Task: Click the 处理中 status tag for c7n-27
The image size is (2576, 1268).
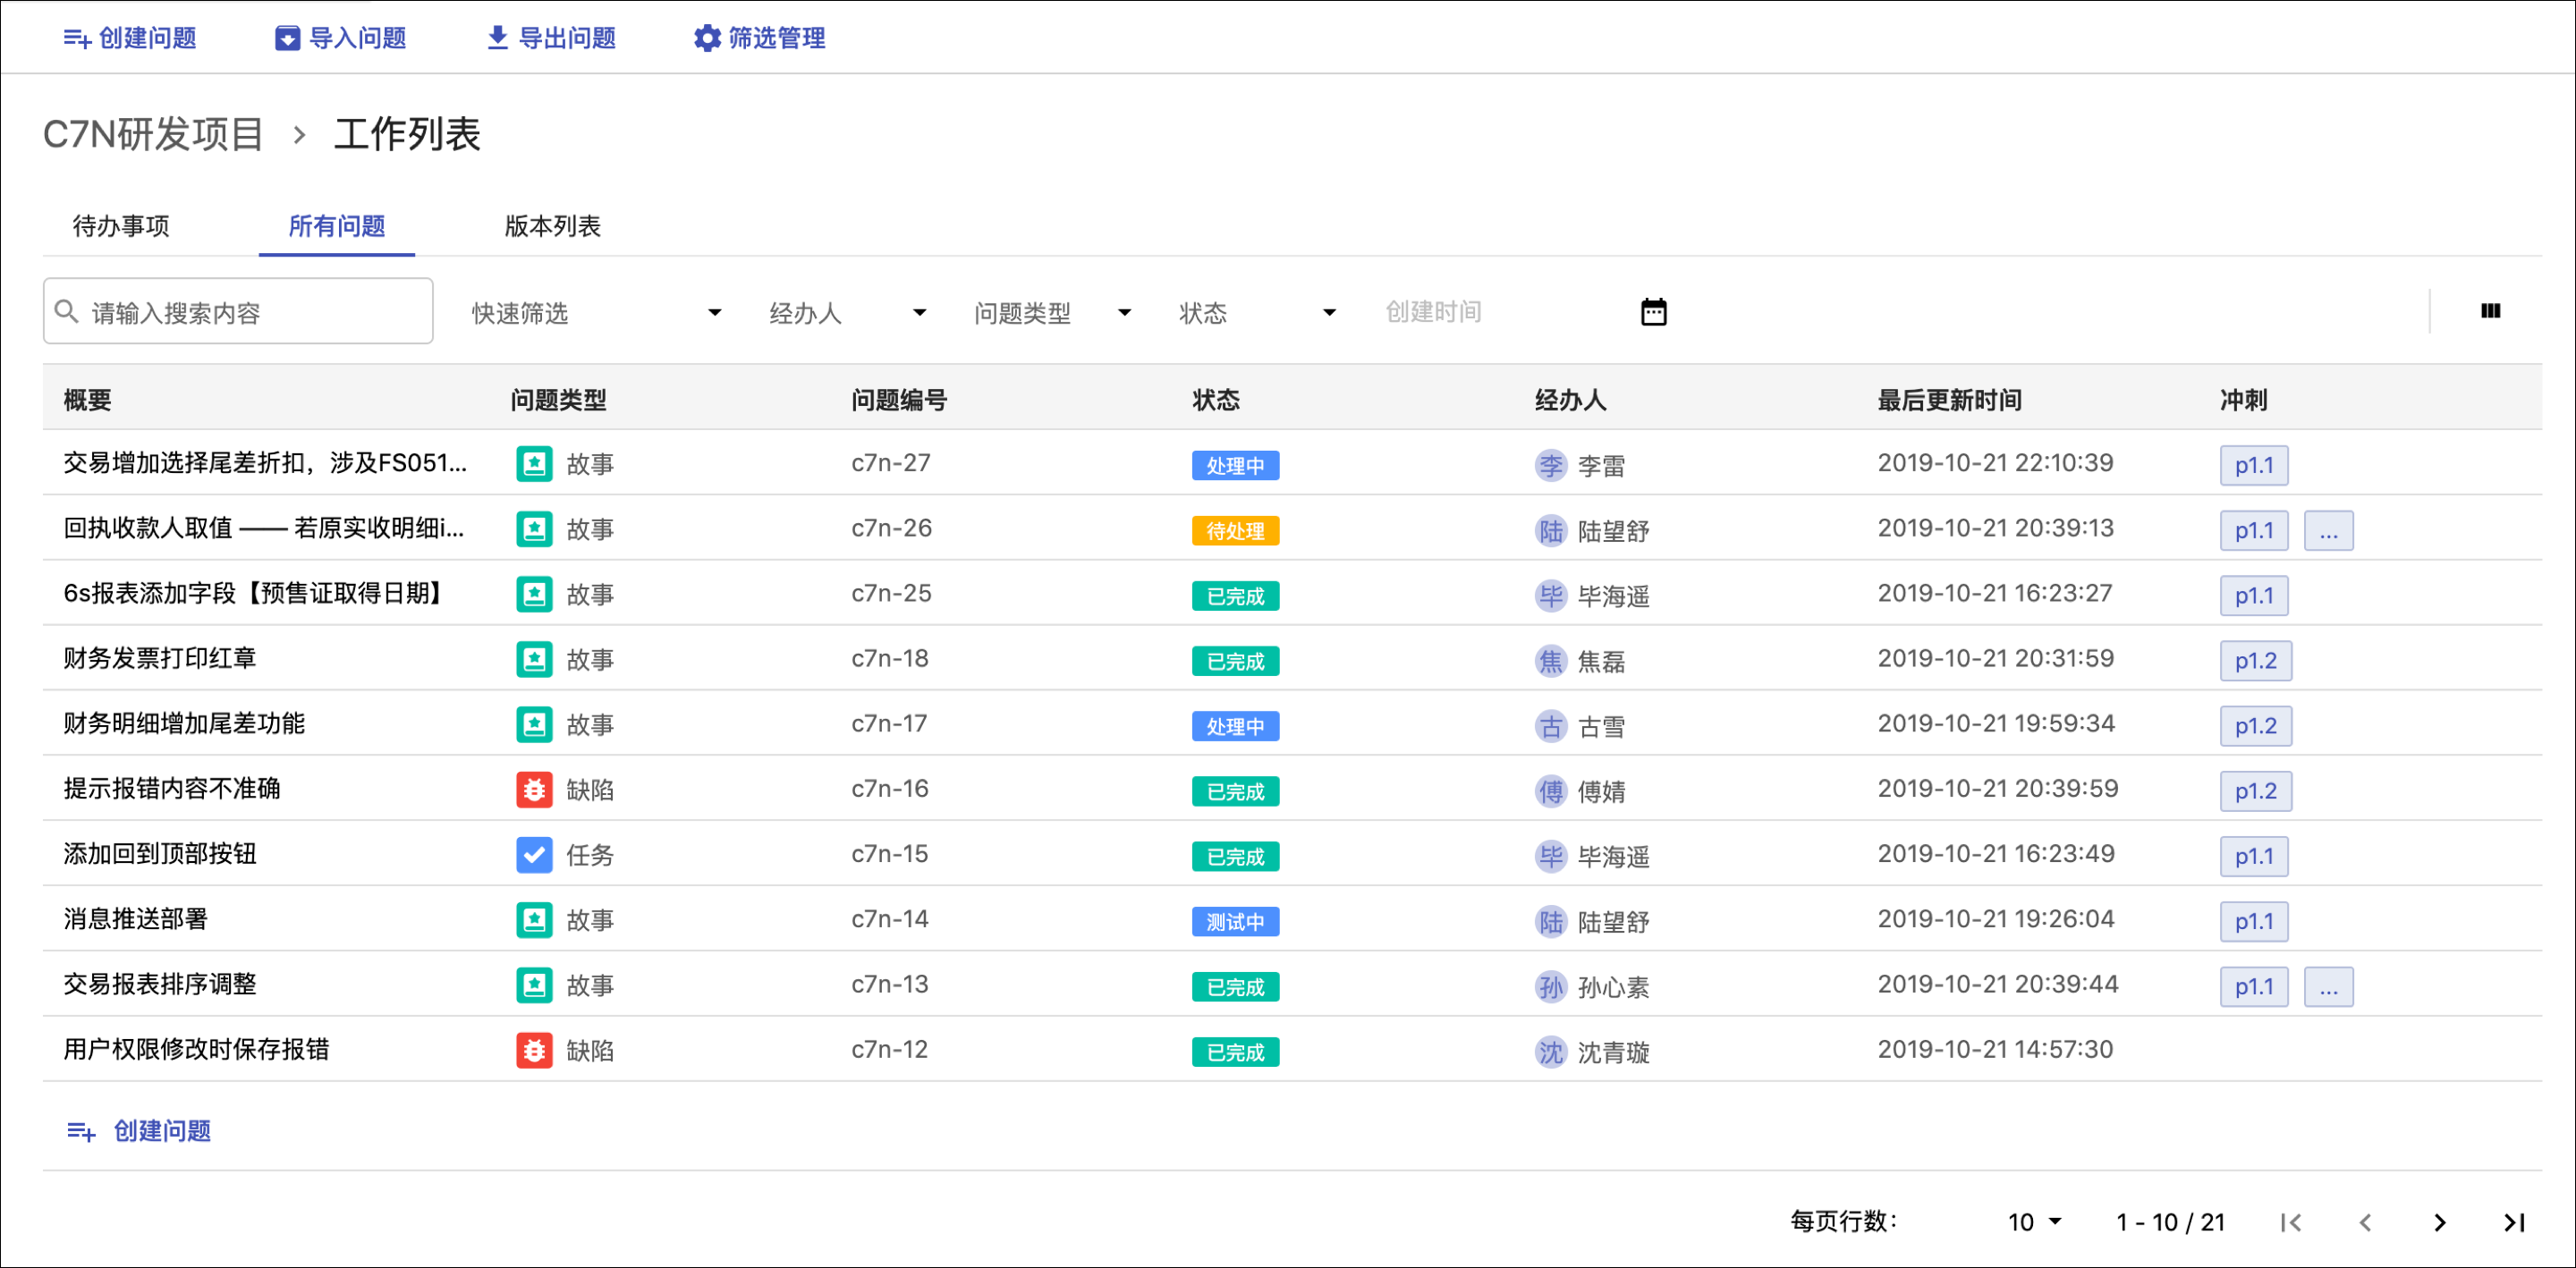Action: (x=1235, y=465)
